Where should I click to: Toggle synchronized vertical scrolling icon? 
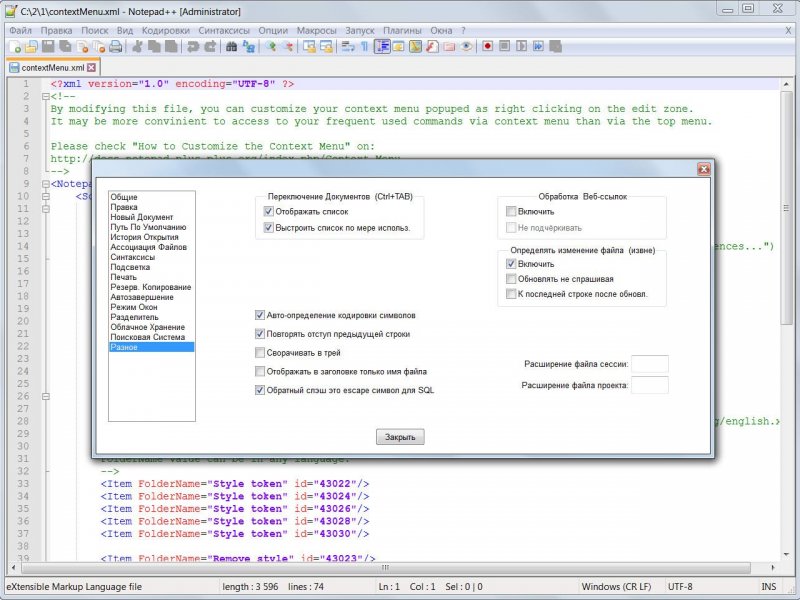click(309, 47)
